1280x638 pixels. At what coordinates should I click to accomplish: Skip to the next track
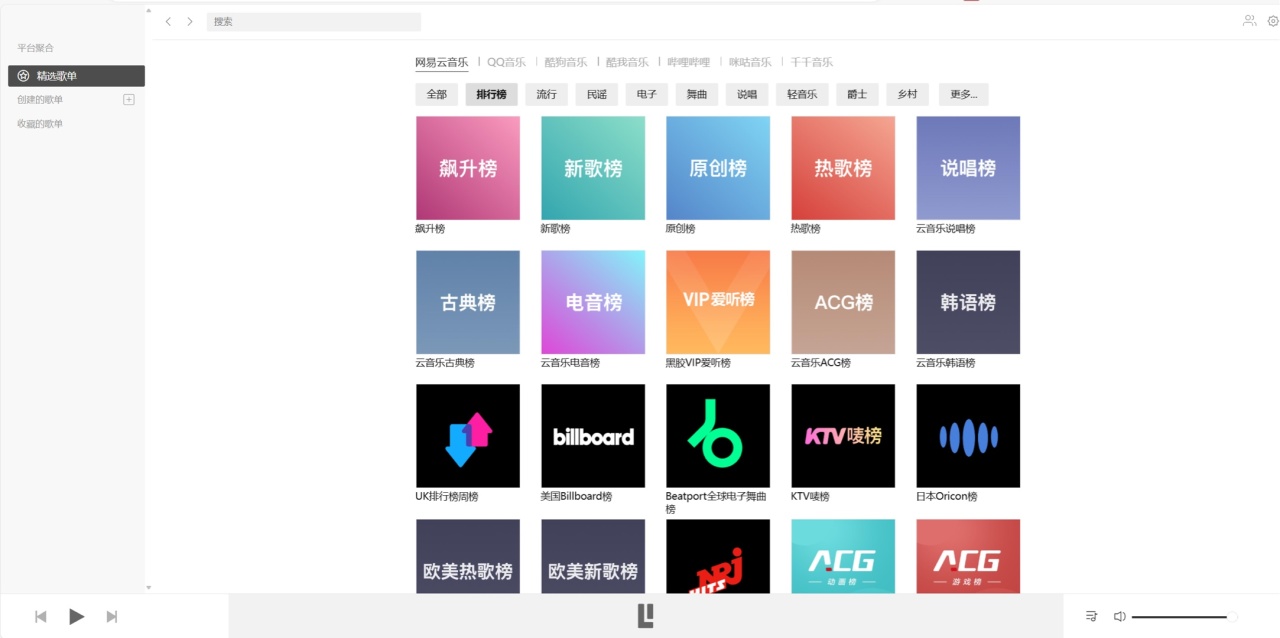coord(112,616)
